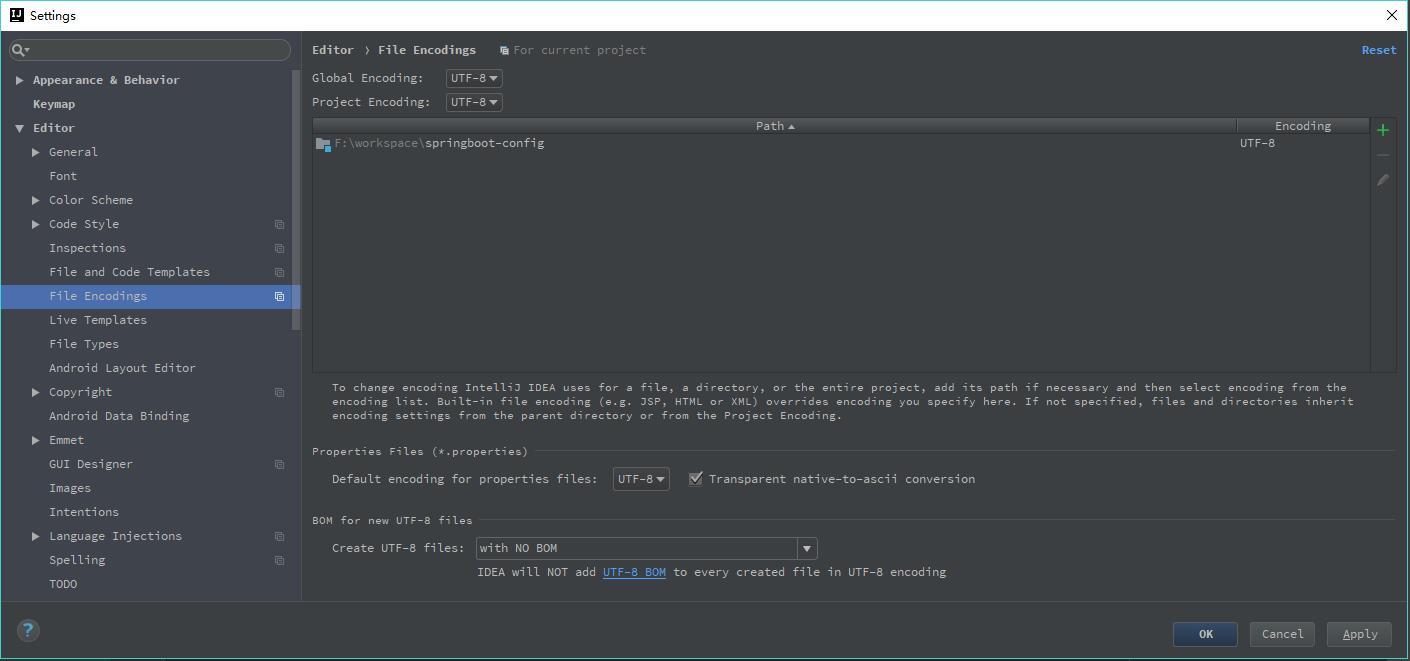Click the folder icon beside springboot-config
Viewport: 1410px width, 661px height.
323,144
